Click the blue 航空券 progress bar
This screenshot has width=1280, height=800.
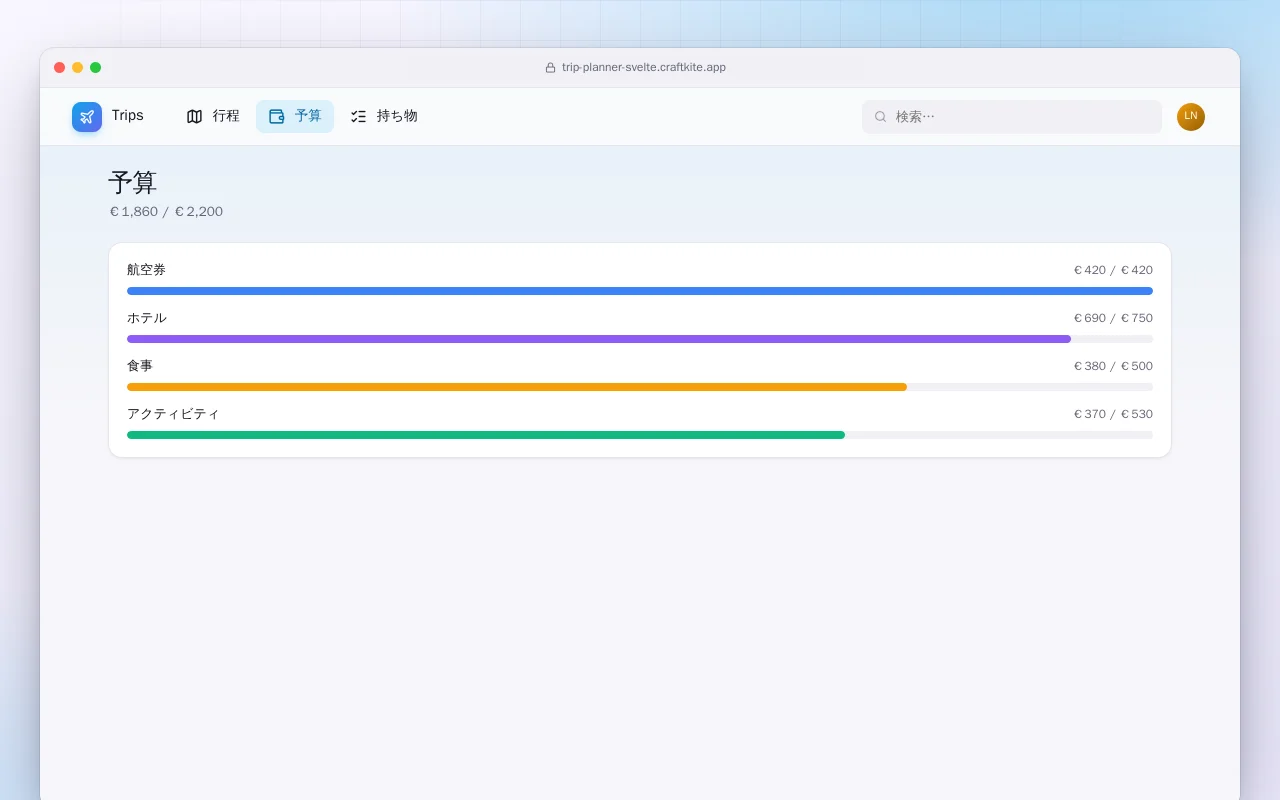[640, 291]
